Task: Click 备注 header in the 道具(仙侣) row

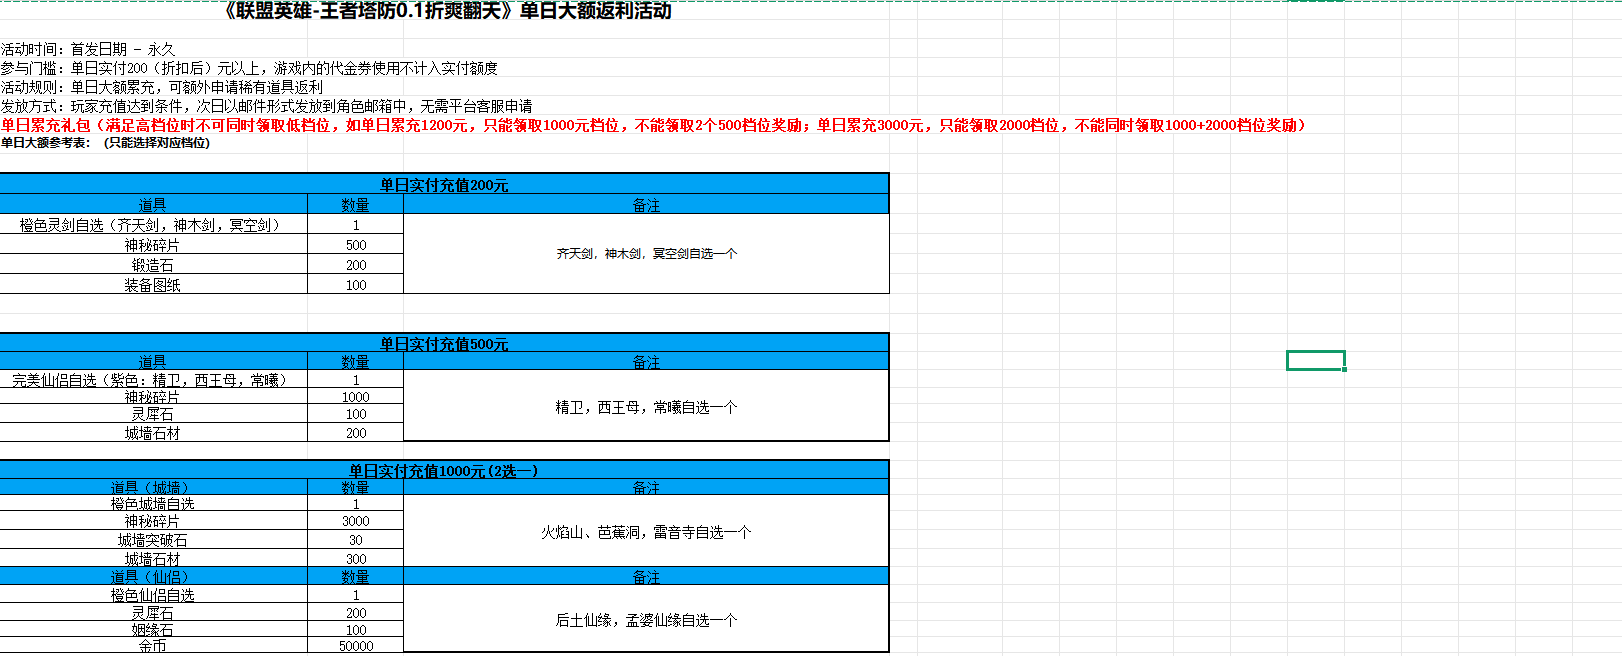Action: [x=646, y=577]
